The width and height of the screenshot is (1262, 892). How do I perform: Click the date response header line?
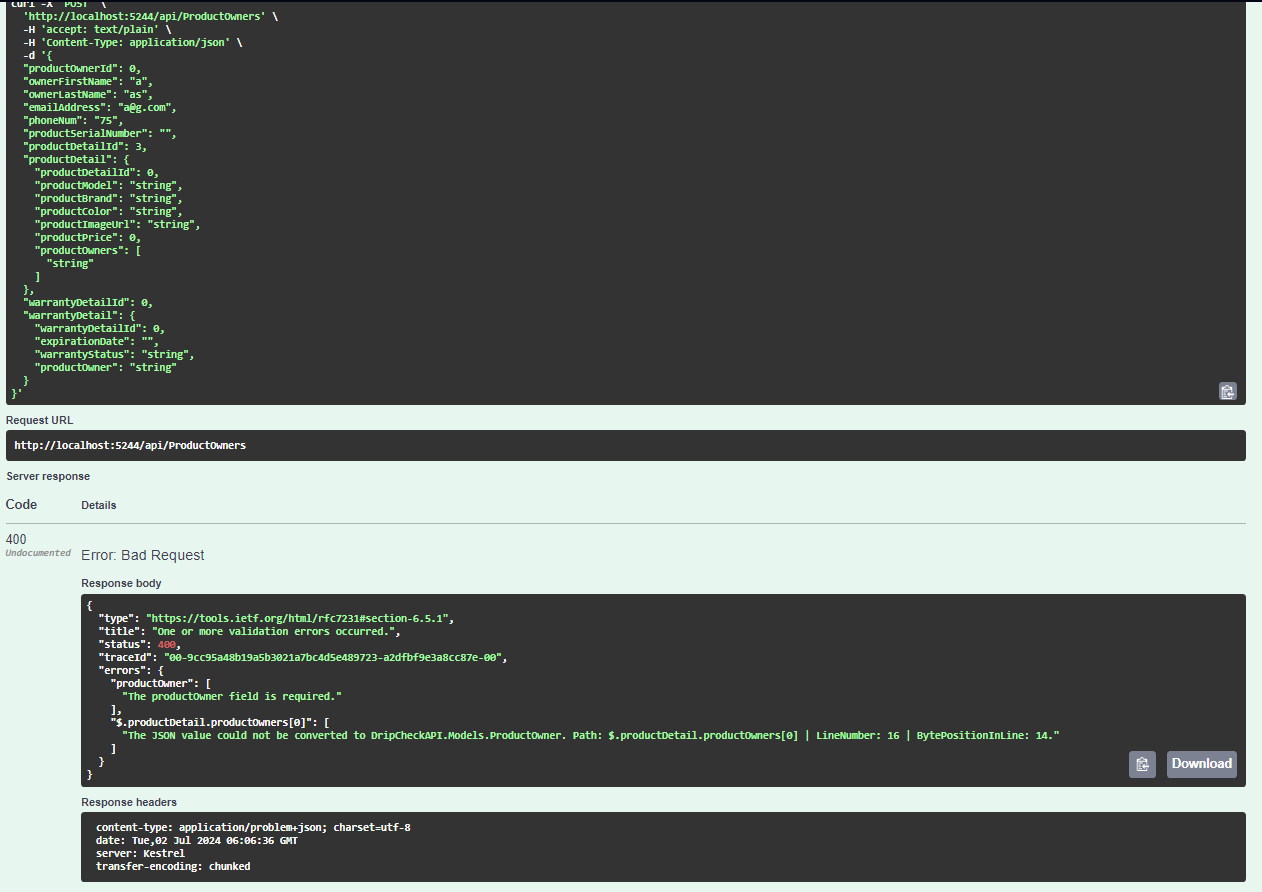click(x=197, y=841)
